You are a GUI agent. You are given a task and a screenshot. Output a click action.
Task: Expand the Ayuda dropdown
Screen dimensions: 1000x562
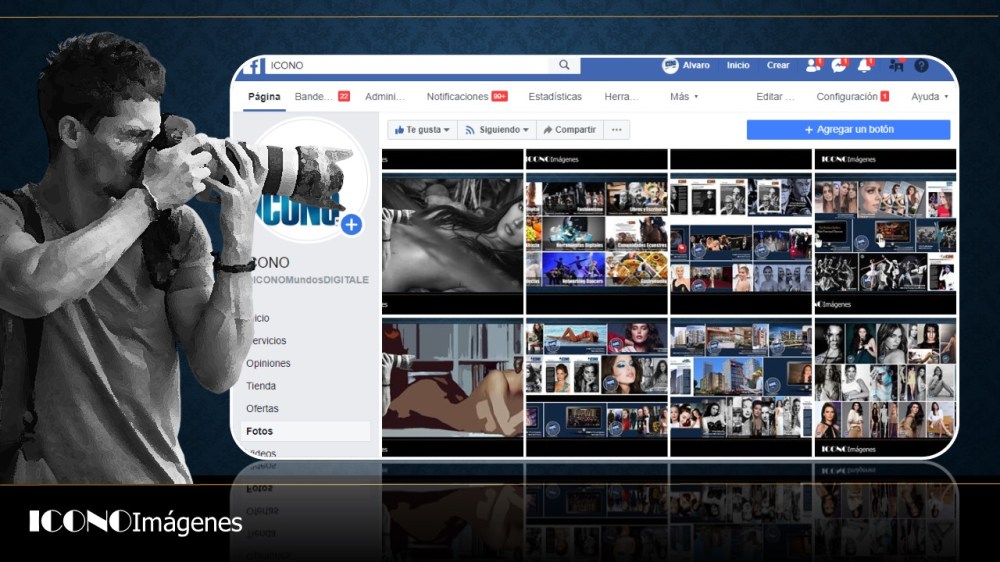[929, 96]
